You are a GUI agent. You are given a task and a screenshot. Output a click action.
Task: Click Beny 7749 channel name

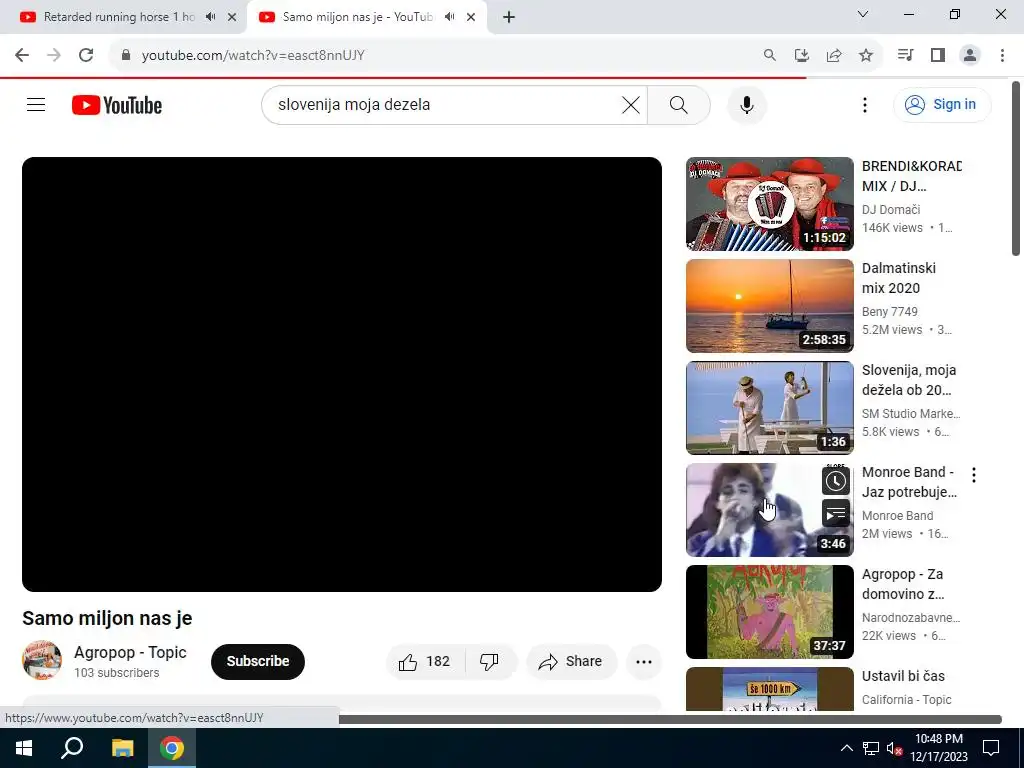889,312
